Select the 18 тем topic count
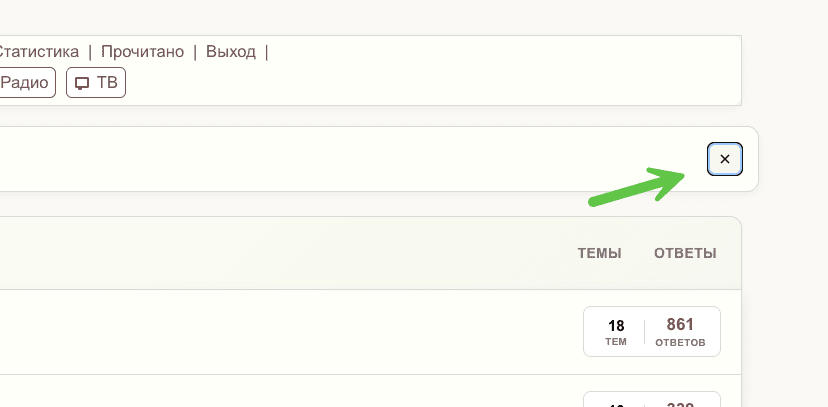 pyautogui.click(x=616, y=332)
